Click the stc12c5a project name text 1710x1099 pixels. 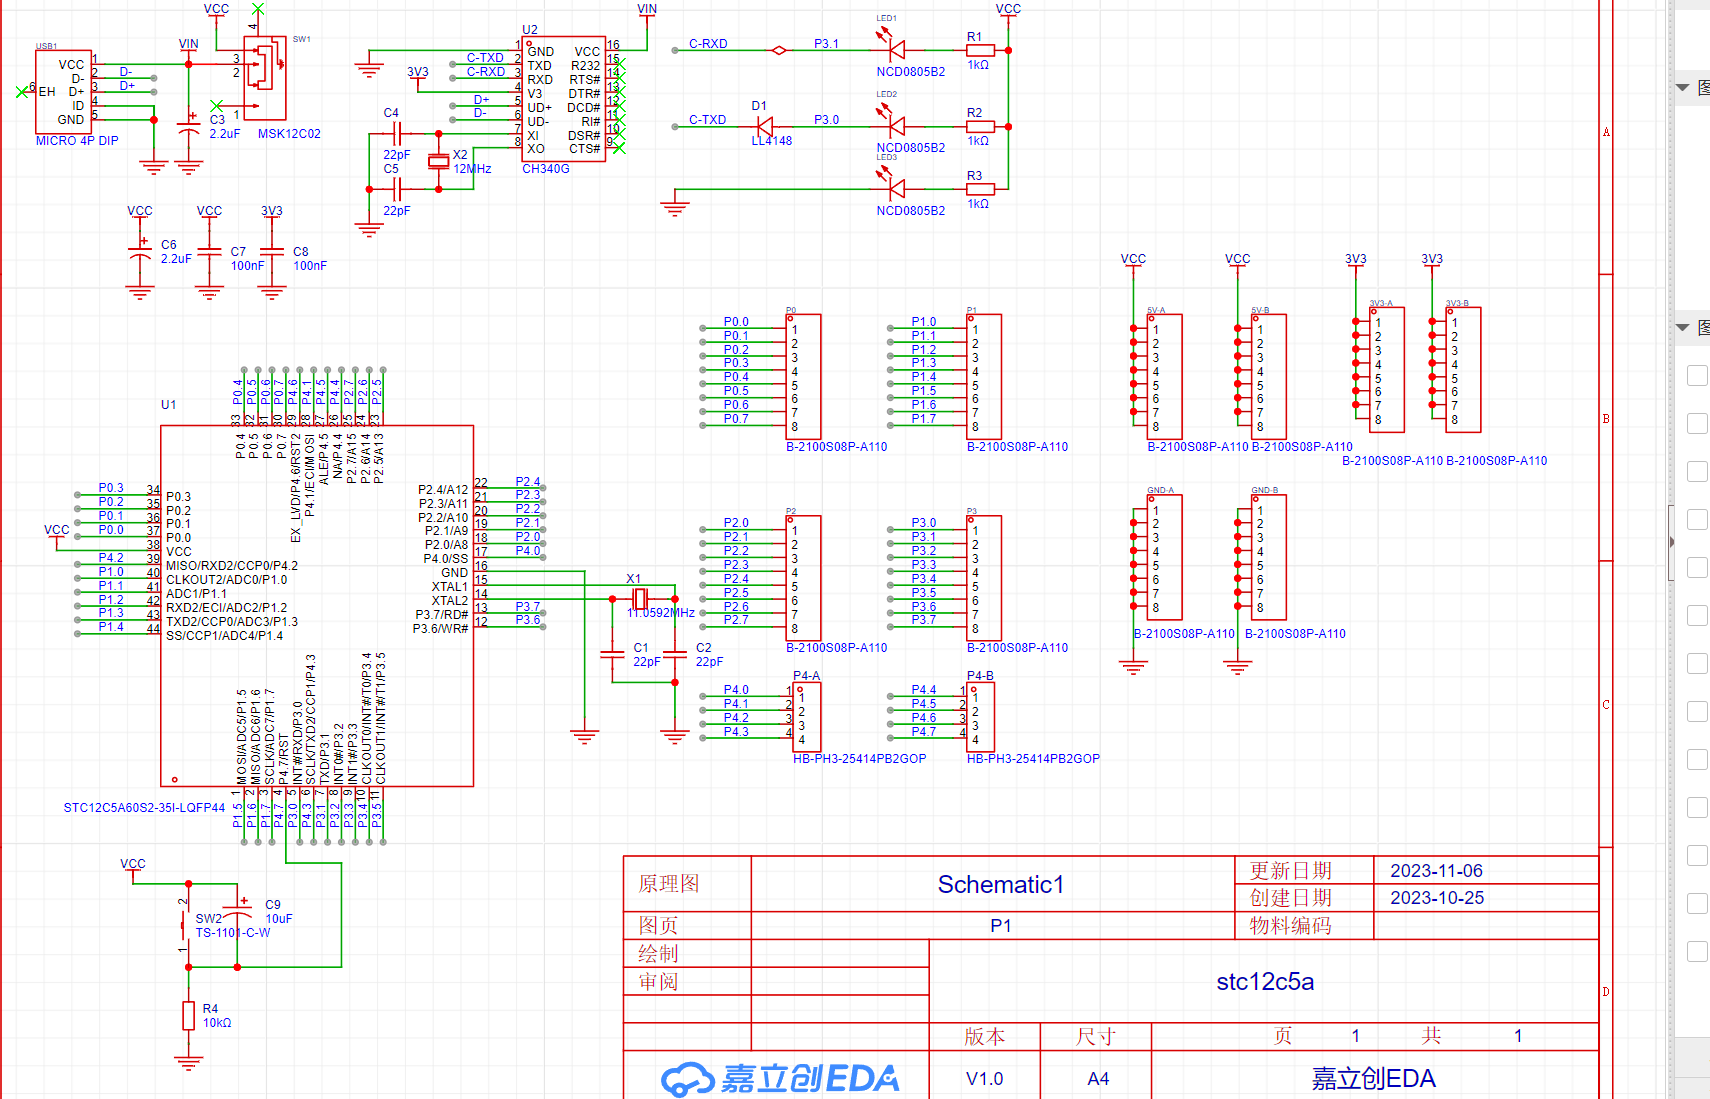pos(1265,982)
